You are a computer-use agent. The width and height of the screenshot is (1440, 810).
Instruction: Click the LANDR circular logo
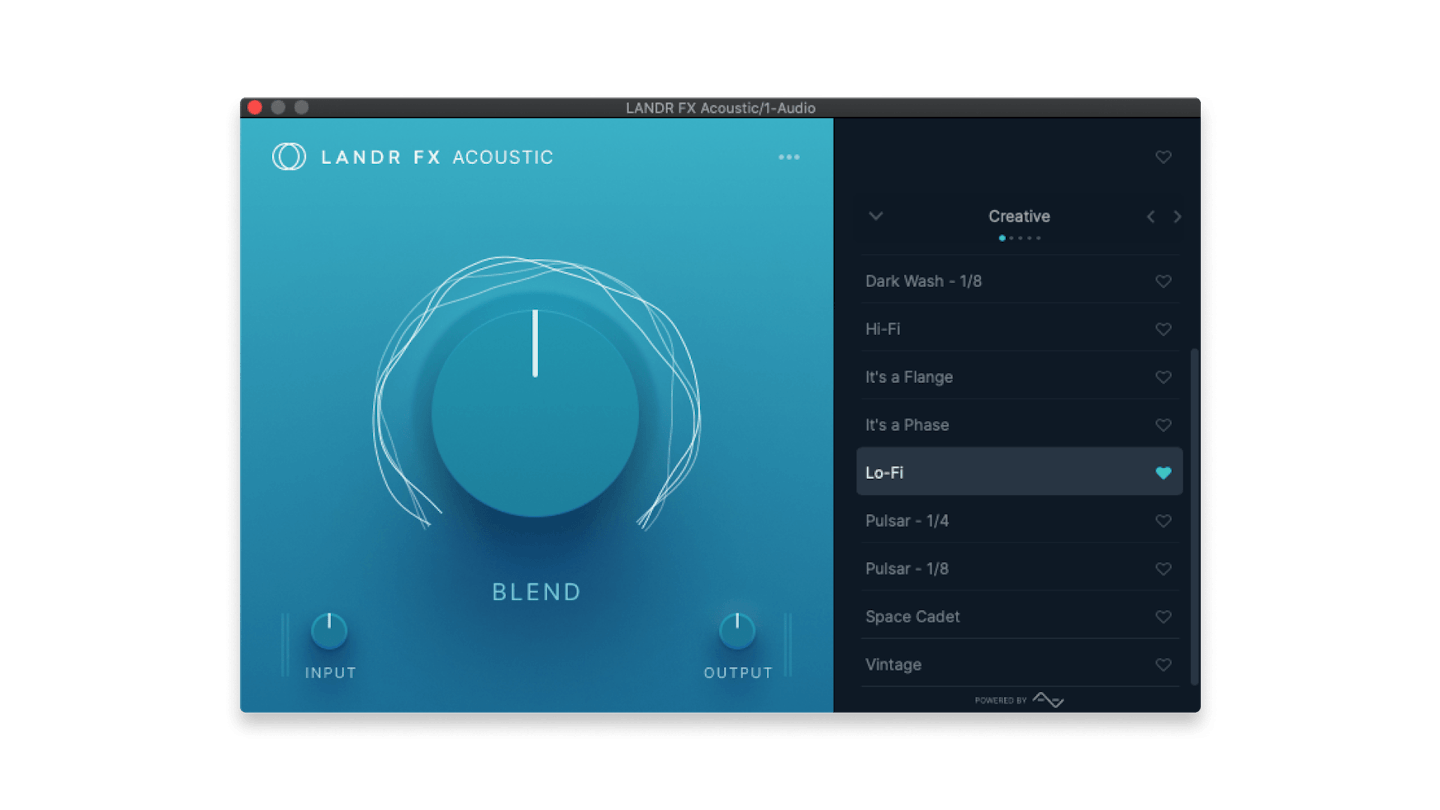click(289, 156)
